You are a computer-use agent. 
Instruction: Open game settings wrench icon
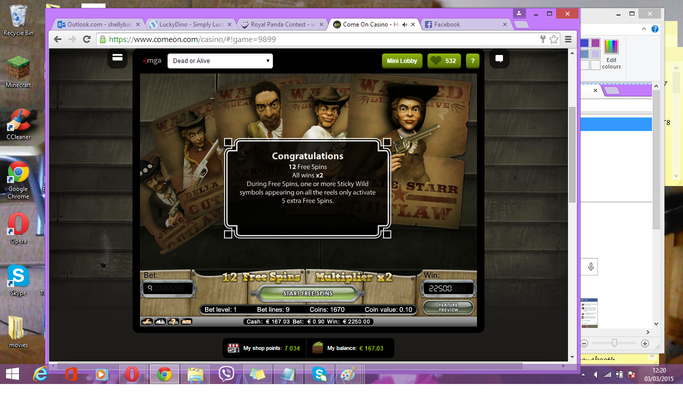[x=147, y=322]
